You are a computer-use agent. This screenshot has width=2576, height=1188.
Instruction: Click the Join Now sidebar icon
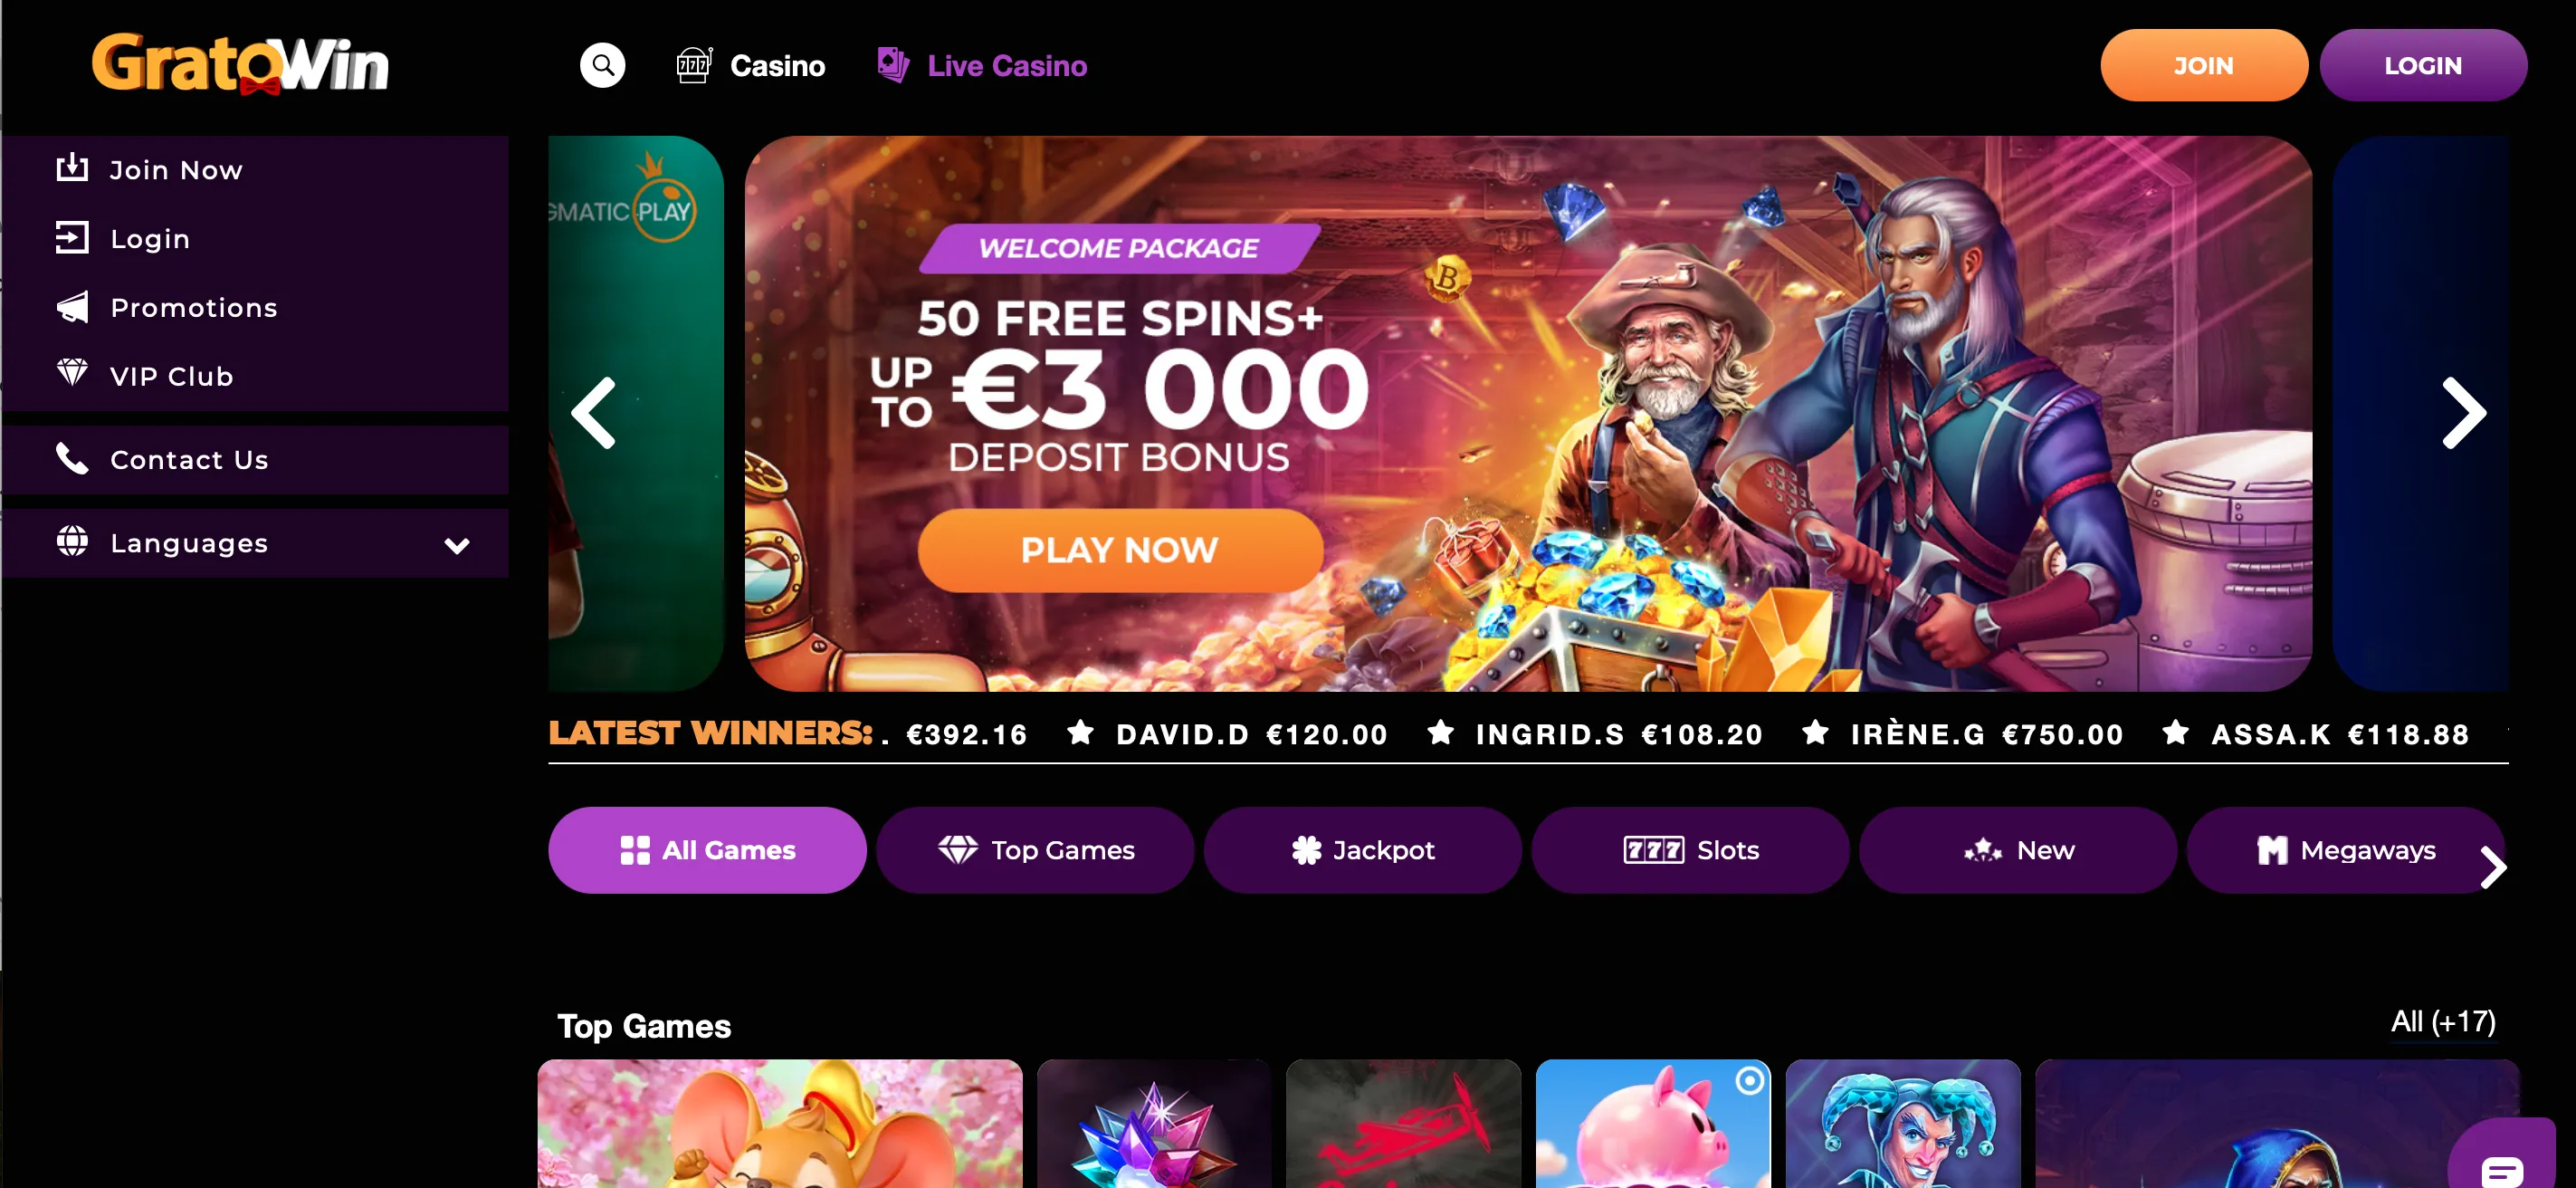tap(72, 168)
